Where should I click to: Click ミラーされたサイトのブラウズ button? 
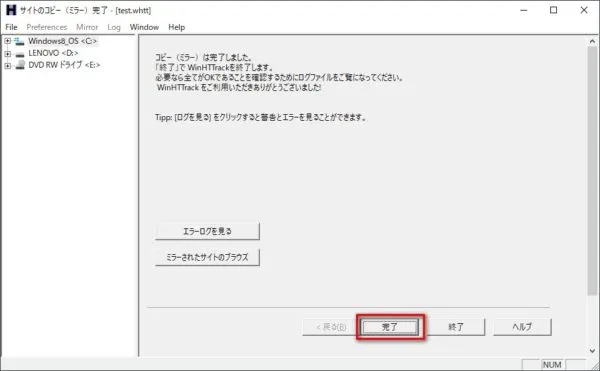pyautogui.click(x=207, y=257)
